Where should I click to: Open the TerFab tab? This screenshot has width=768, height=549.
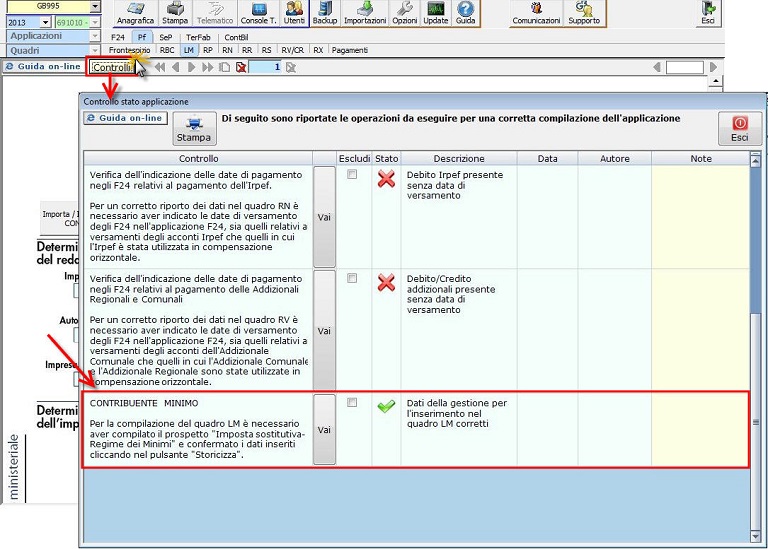pyautogui.click(x=198, y=37)
